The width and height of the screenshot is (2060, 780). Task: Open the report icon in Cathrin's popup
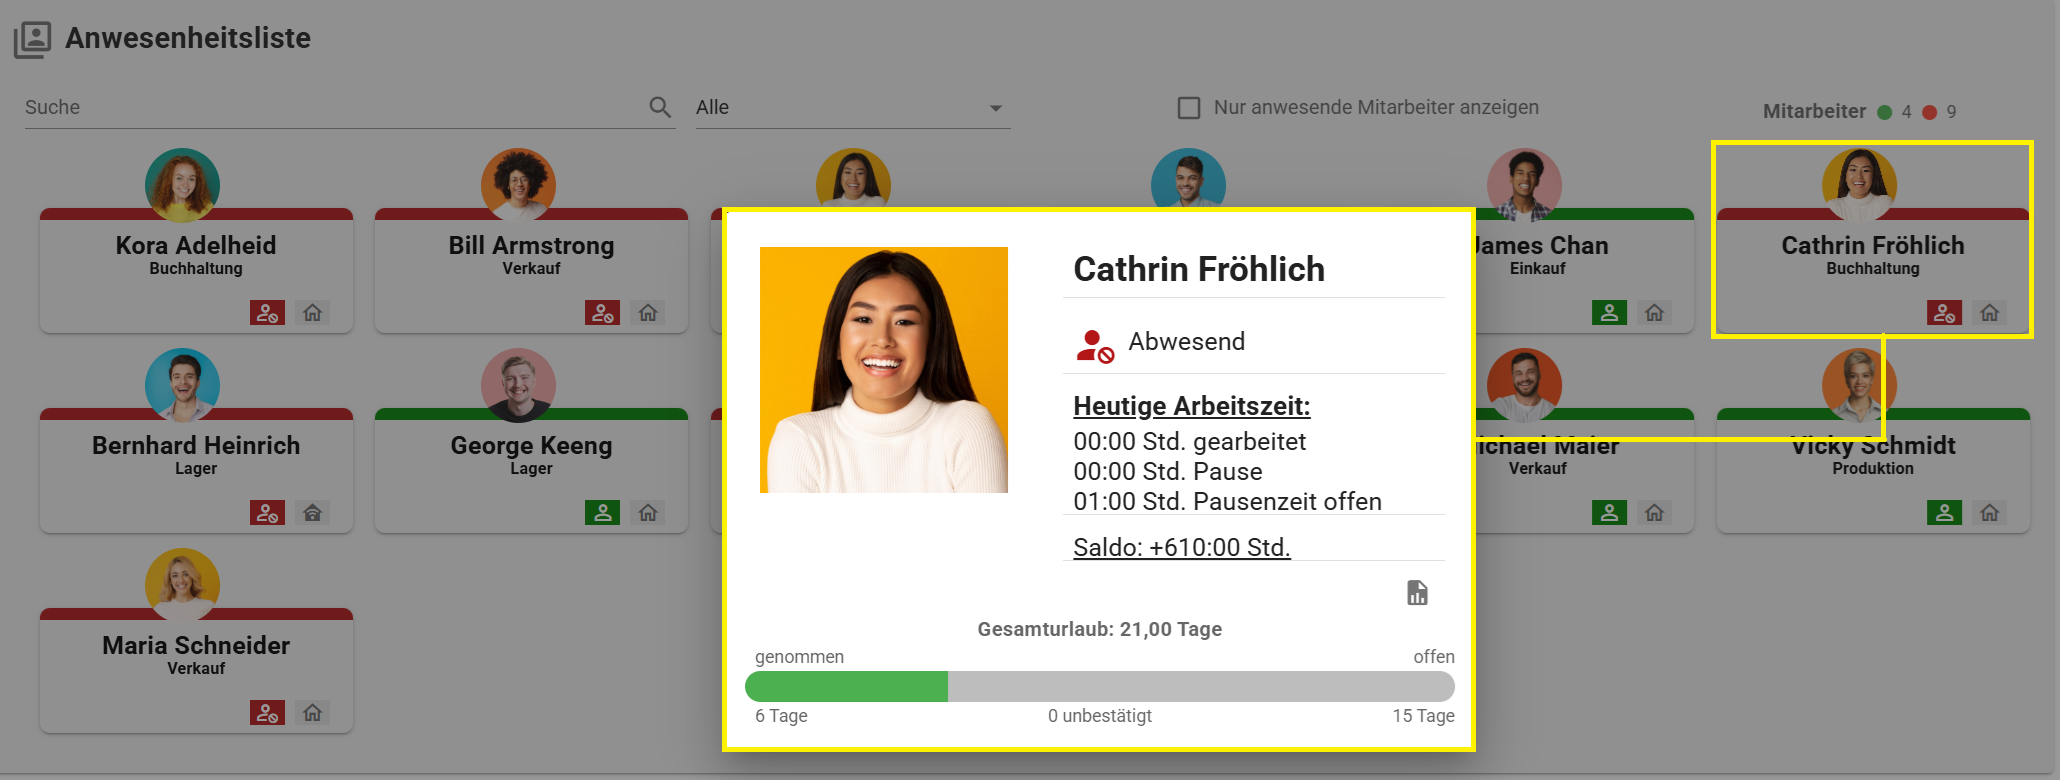1417,593
